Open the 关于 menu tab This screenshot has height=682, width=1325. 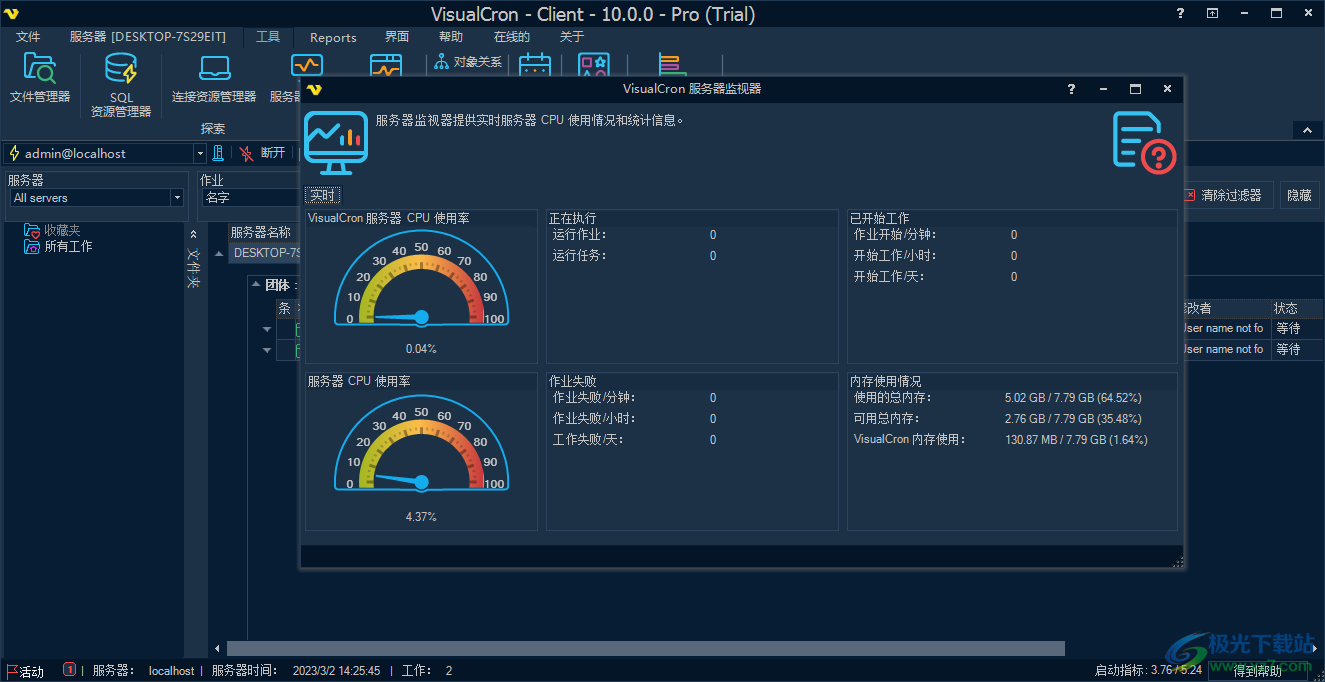[x=571, y=37]
